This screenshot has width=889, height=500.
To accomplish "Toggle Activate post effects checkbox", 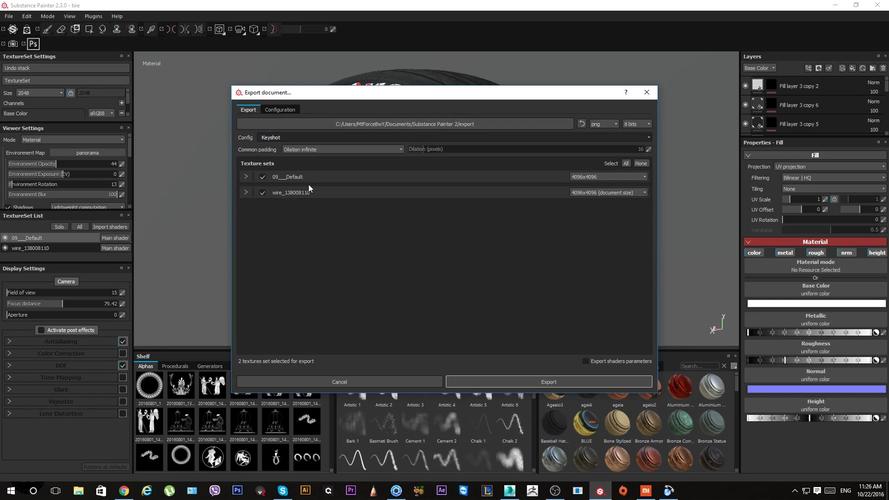I will [41, 330].
